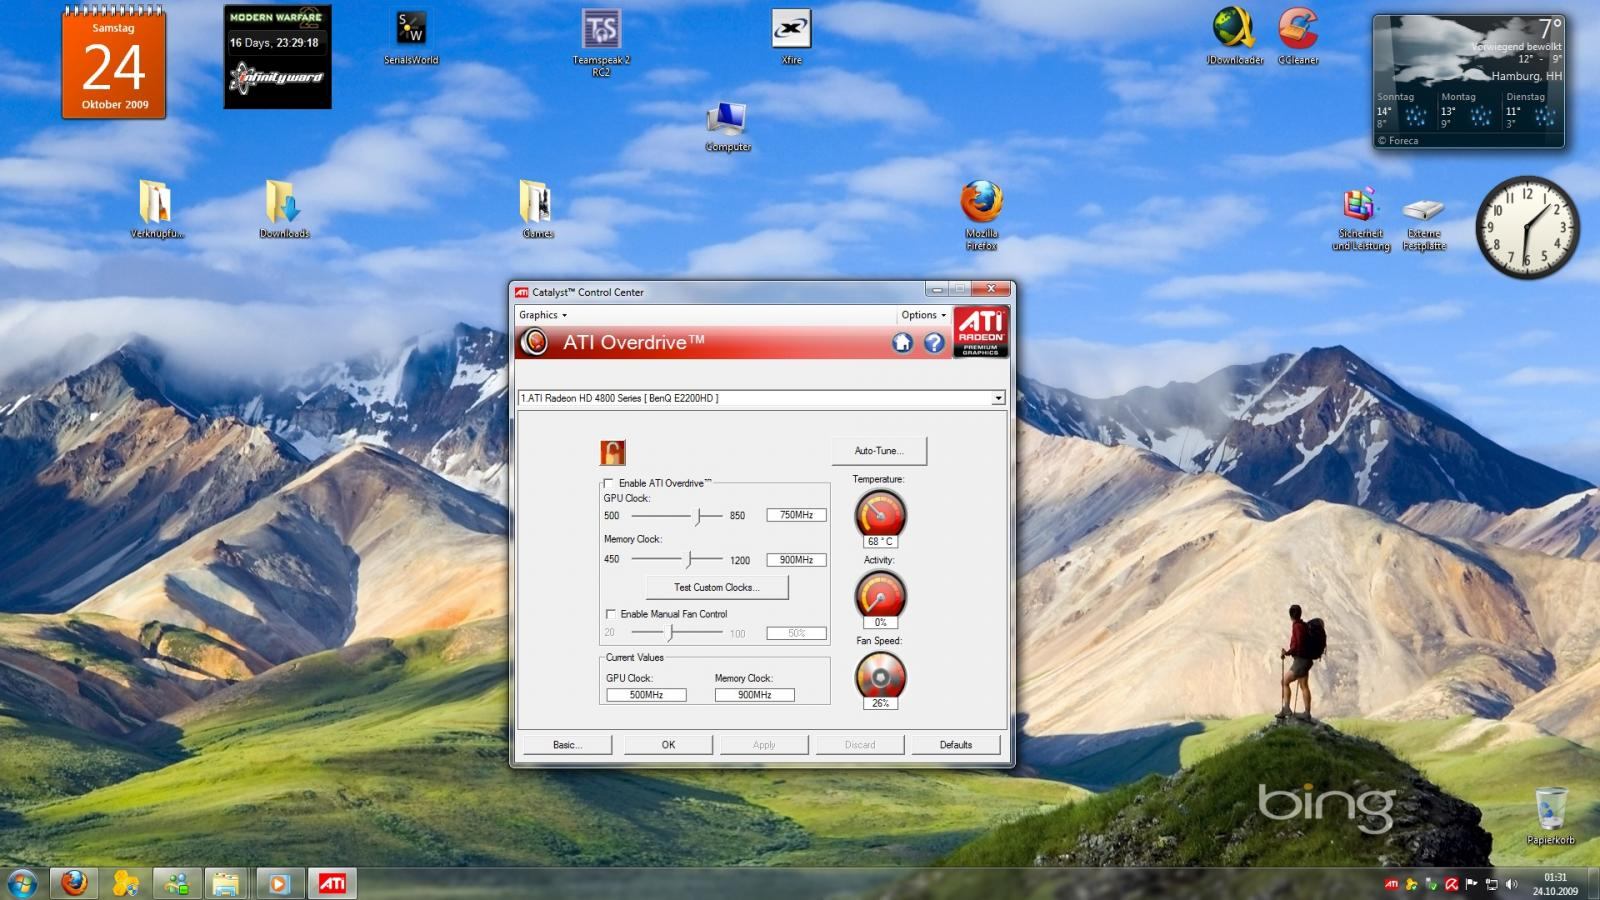This screenshot has height=900, width=1600.
Task: Open the Graphics menu
Action: [543, 315]
